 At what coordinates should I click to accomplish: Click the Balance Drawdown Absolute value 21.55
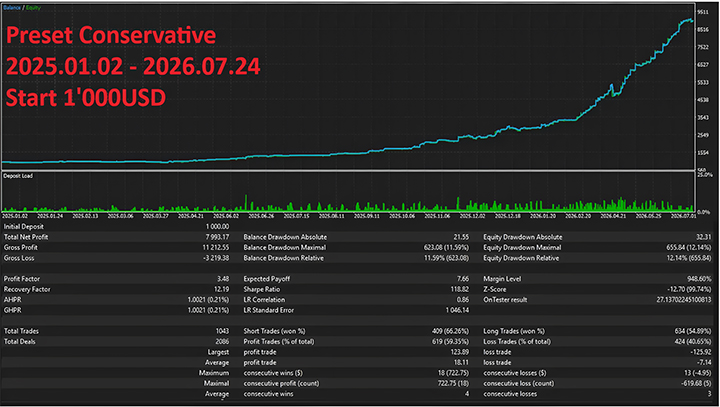[461, 237]
